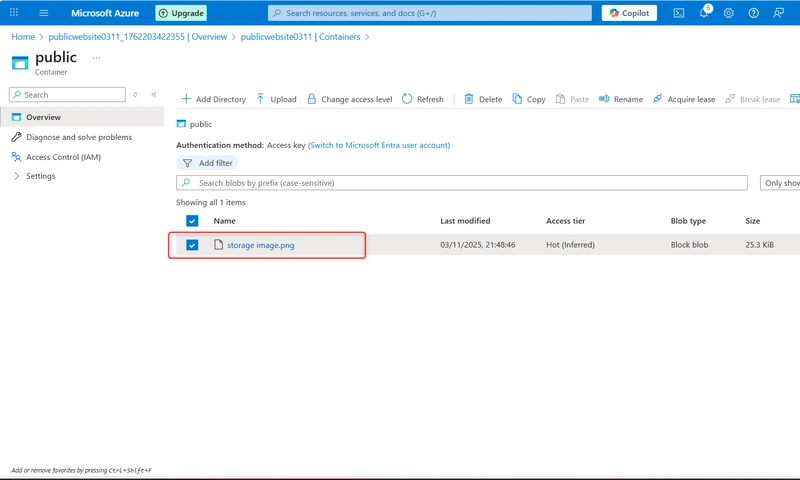Open the notifications bell
The height and width of the screenshot is (480, 800).
click(704, 13)
